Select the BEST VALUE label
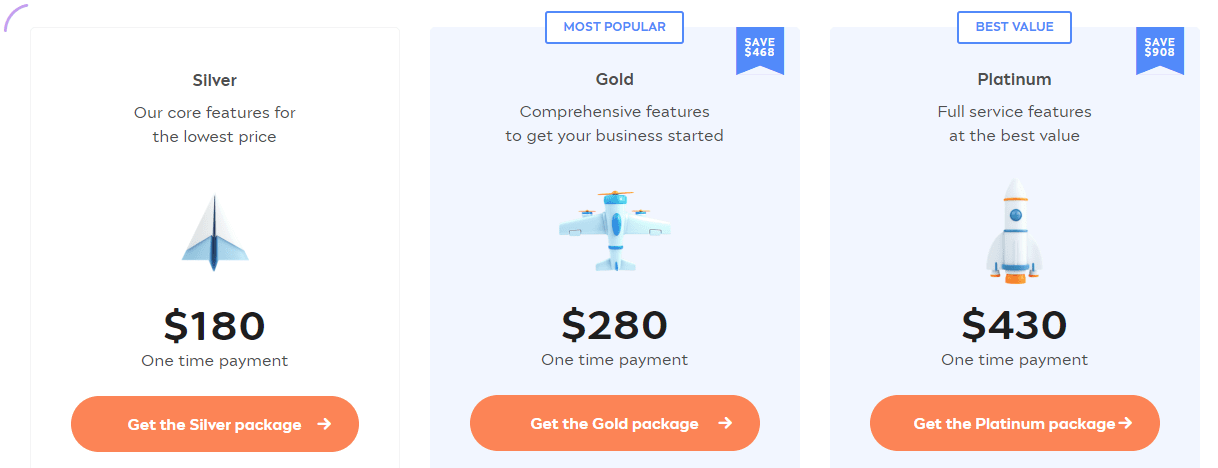 point(1015,27)
